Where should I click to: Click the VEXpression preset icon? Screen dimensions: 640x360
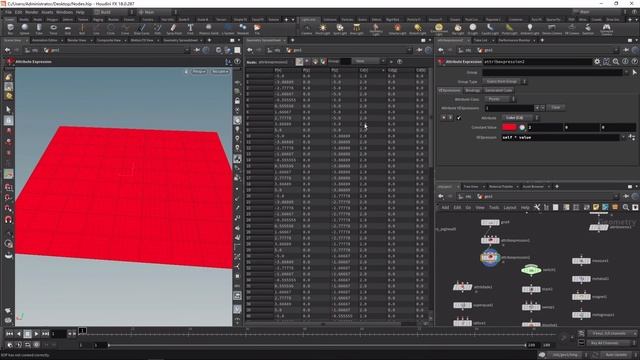coord(632,138)
